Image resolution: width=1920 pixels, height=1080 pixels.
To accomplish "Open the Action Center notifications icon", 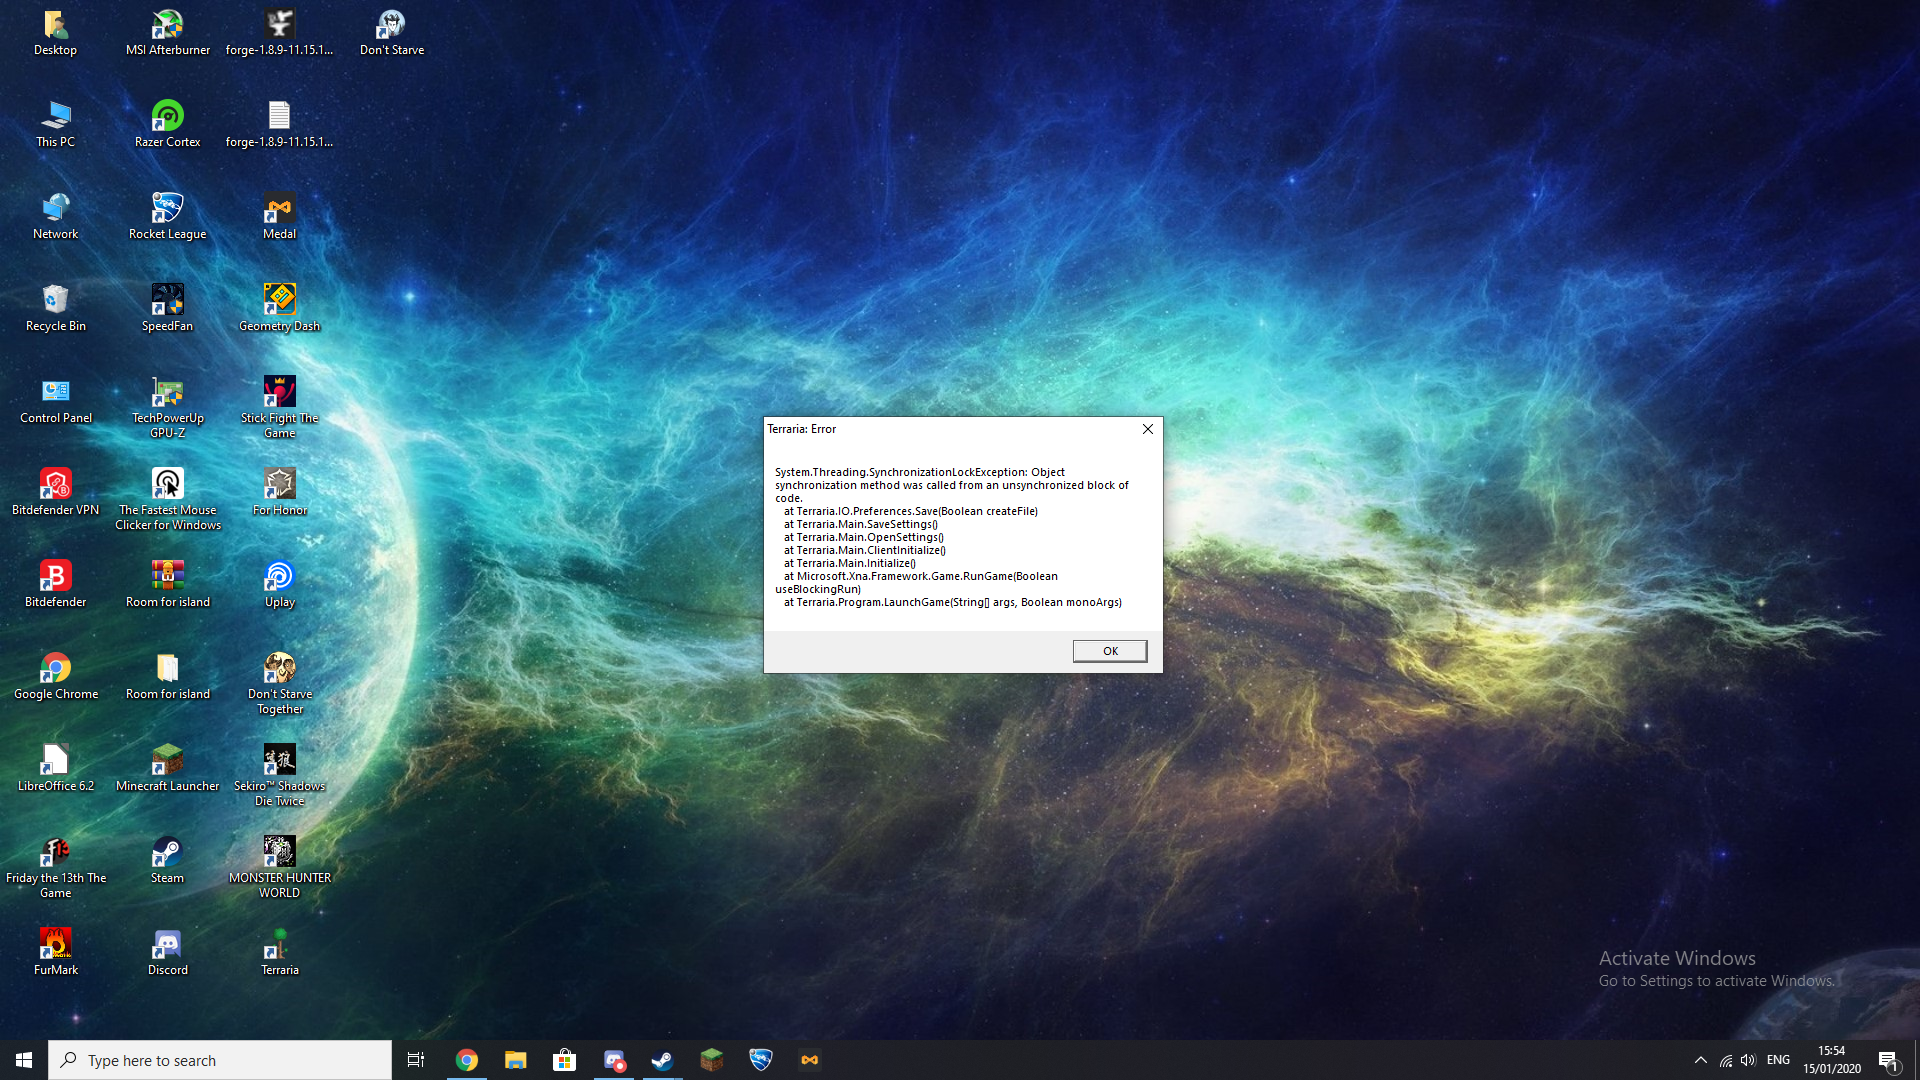I will pos(1888,1060).
